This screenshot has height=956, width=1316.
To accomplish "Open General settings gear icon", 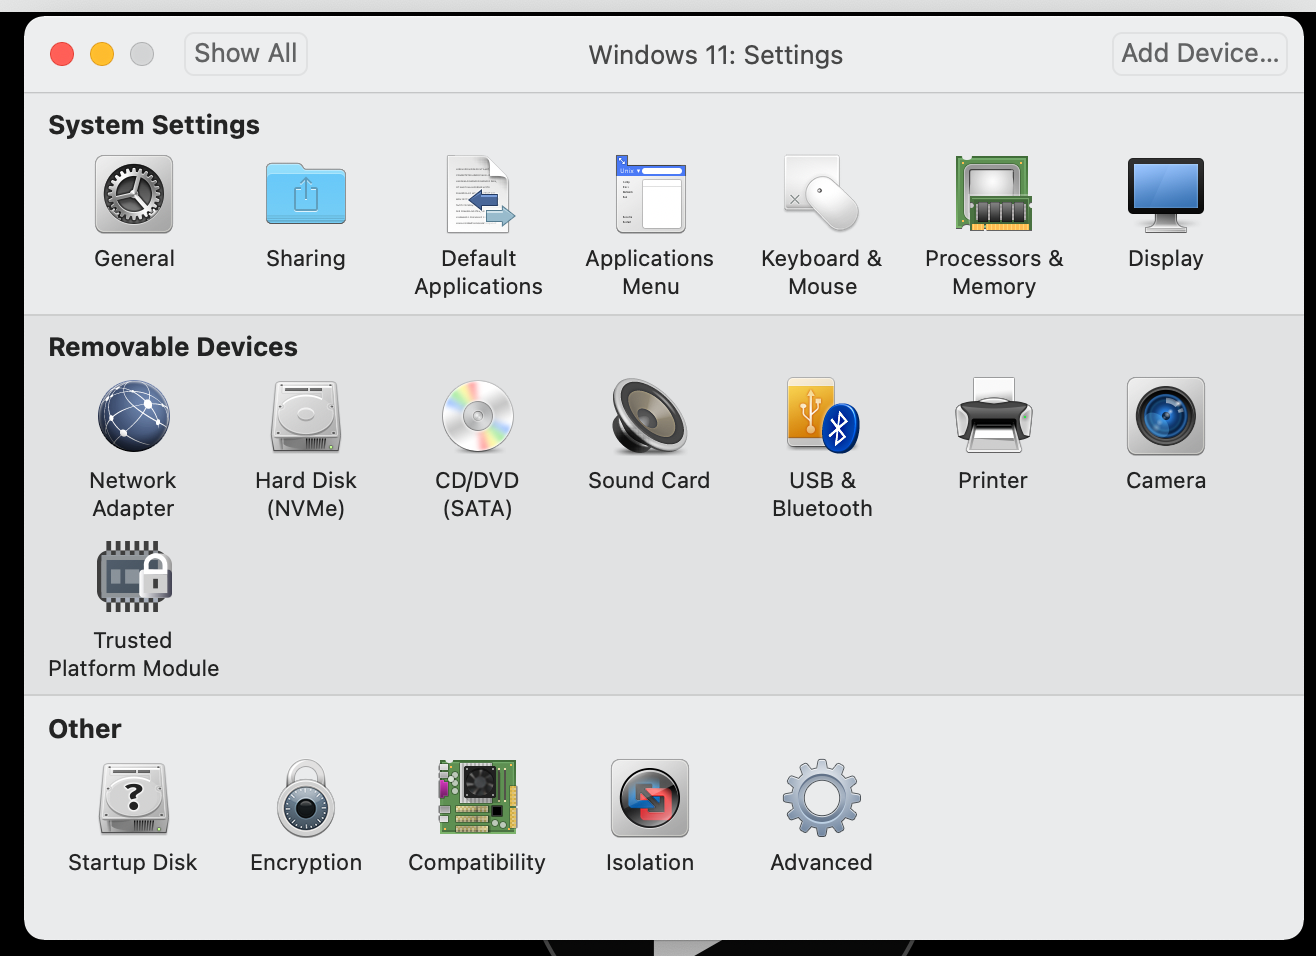I will [134, 195].
